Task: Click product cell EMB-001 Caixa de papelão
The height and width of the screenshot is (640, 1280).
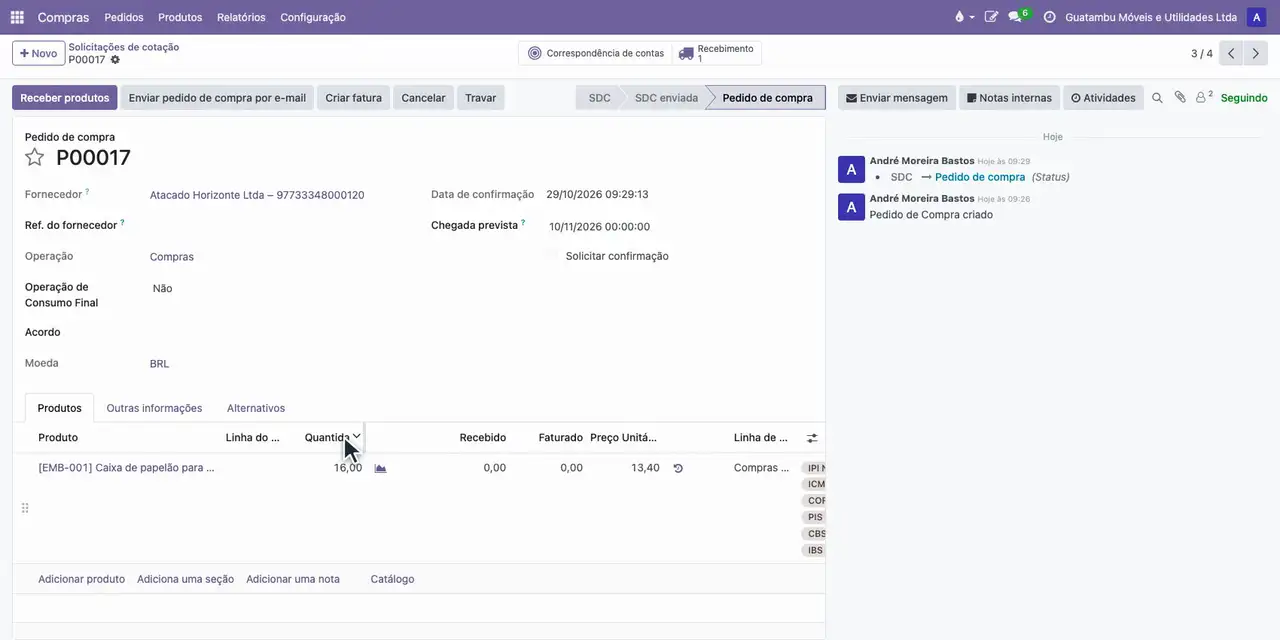Action: 126,468
